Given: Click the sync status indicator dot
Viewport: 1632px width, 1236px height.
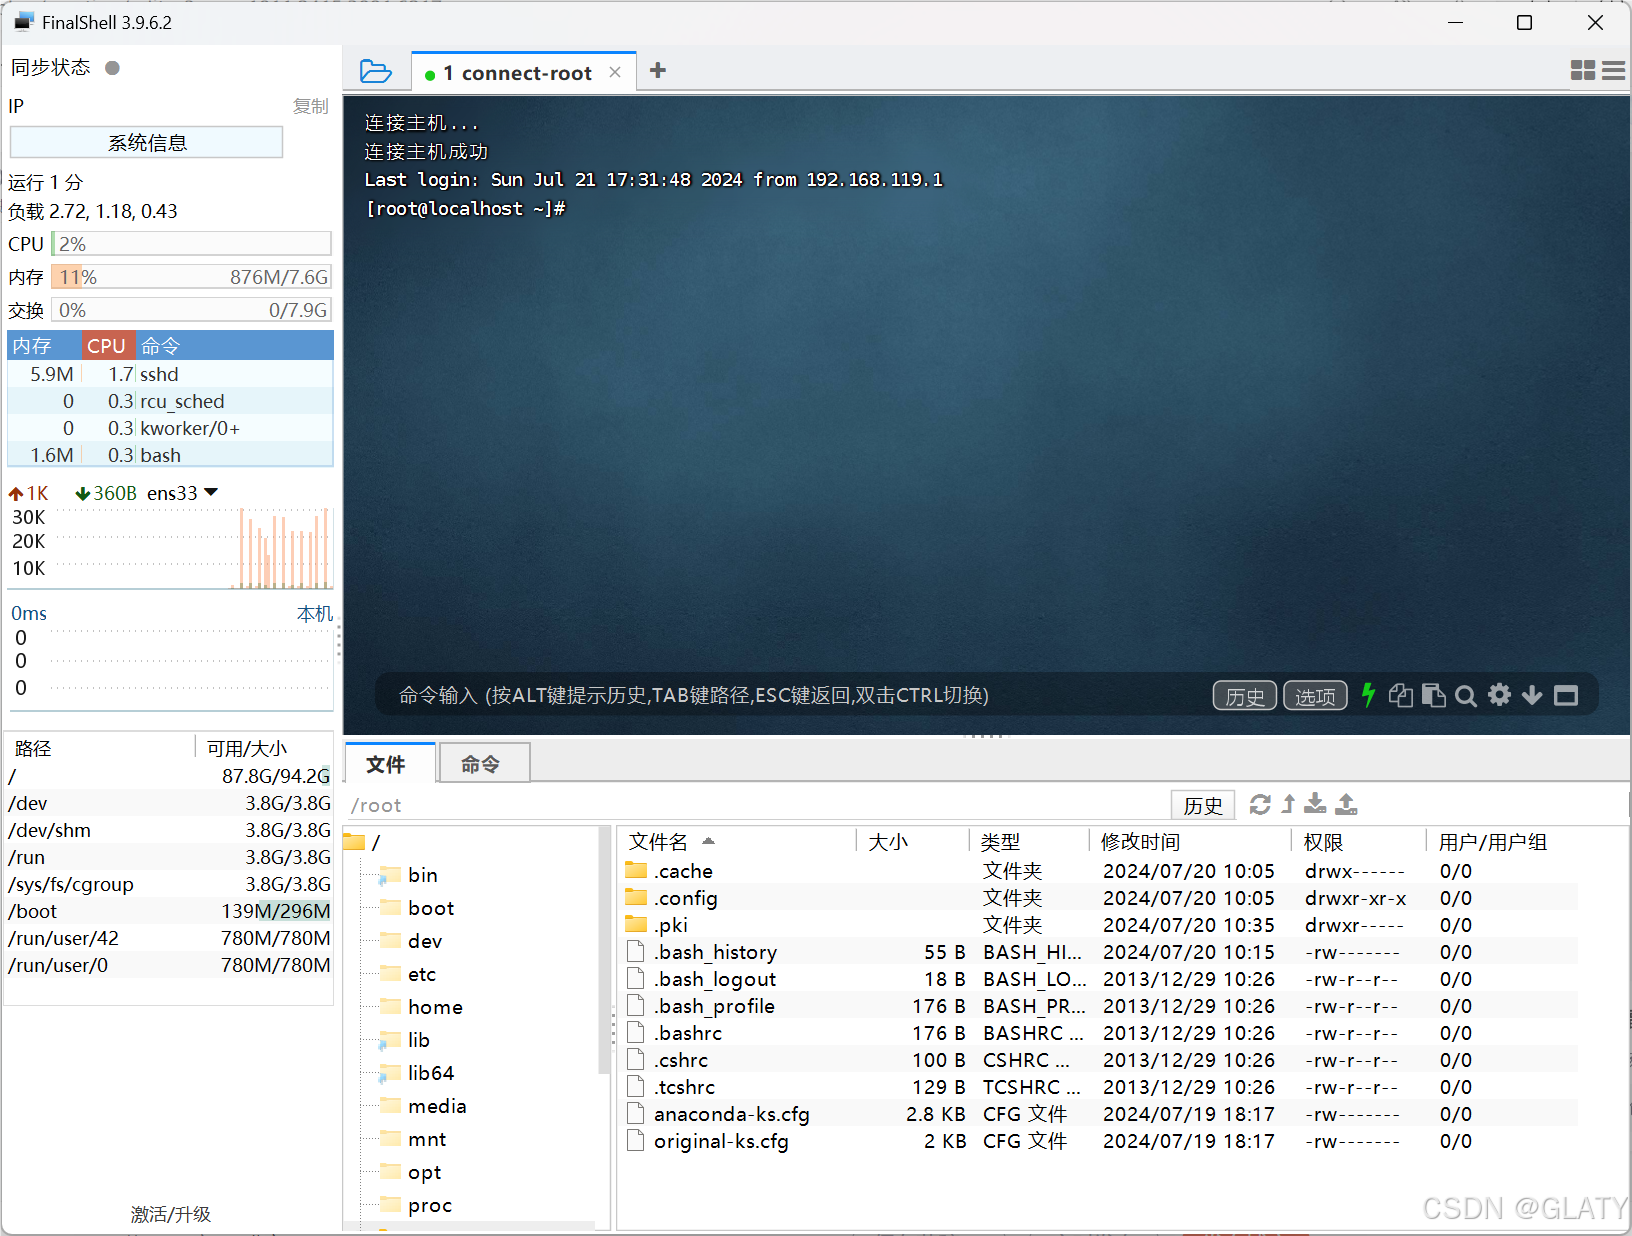Looking at the screenshot, I should (112, 68).
